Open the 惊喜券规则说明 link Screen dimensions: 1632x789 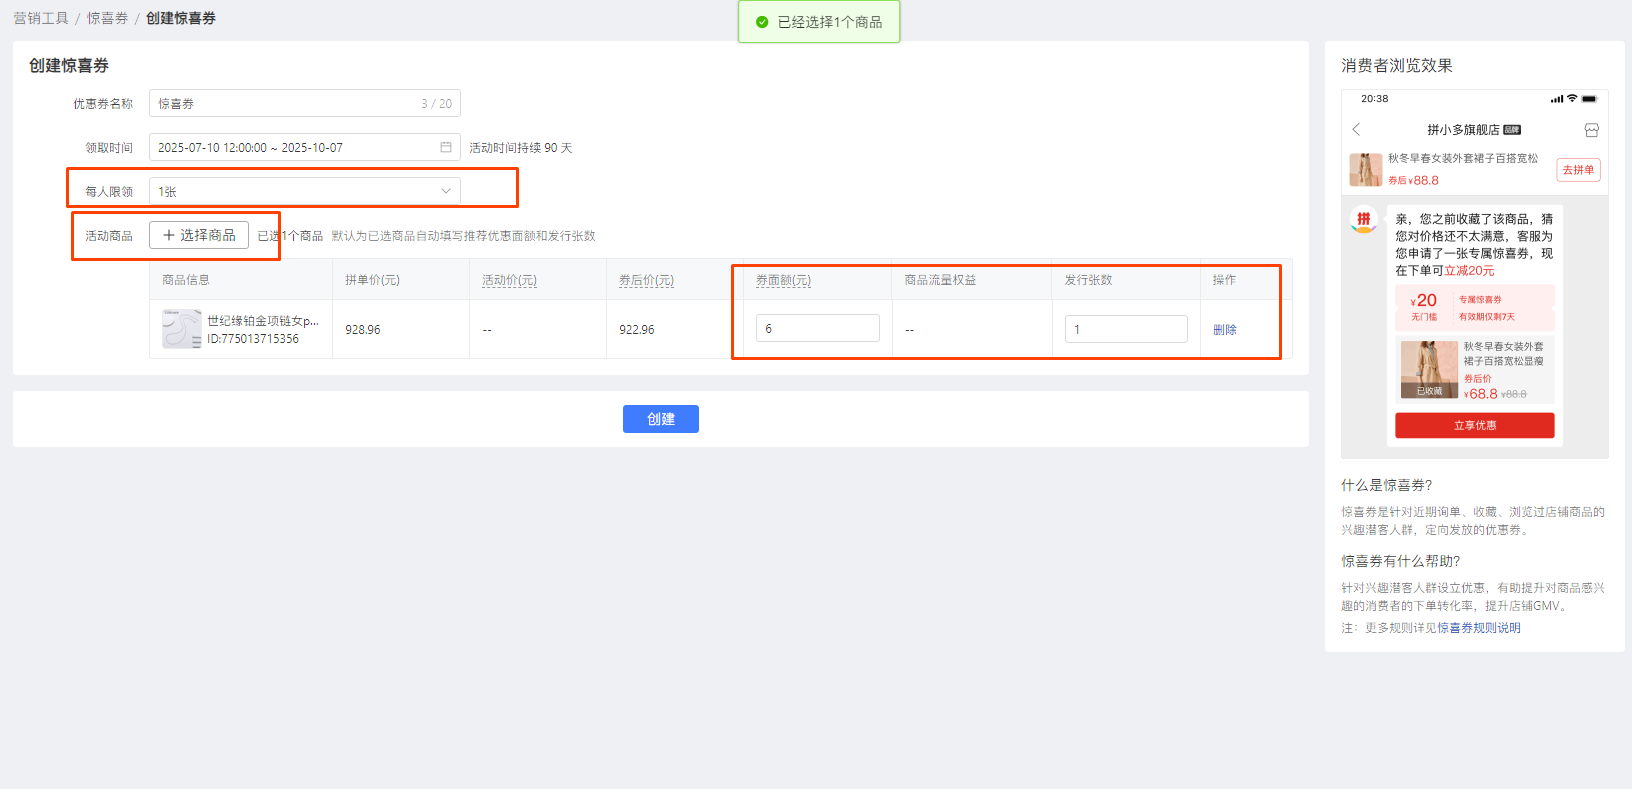pos(1478,628)
